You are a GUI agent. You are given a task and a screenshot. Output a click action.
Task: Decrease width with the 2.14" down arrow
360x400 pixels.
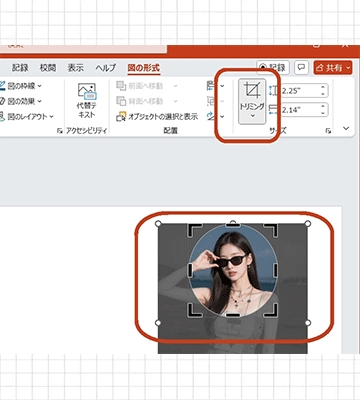(323, 113)
